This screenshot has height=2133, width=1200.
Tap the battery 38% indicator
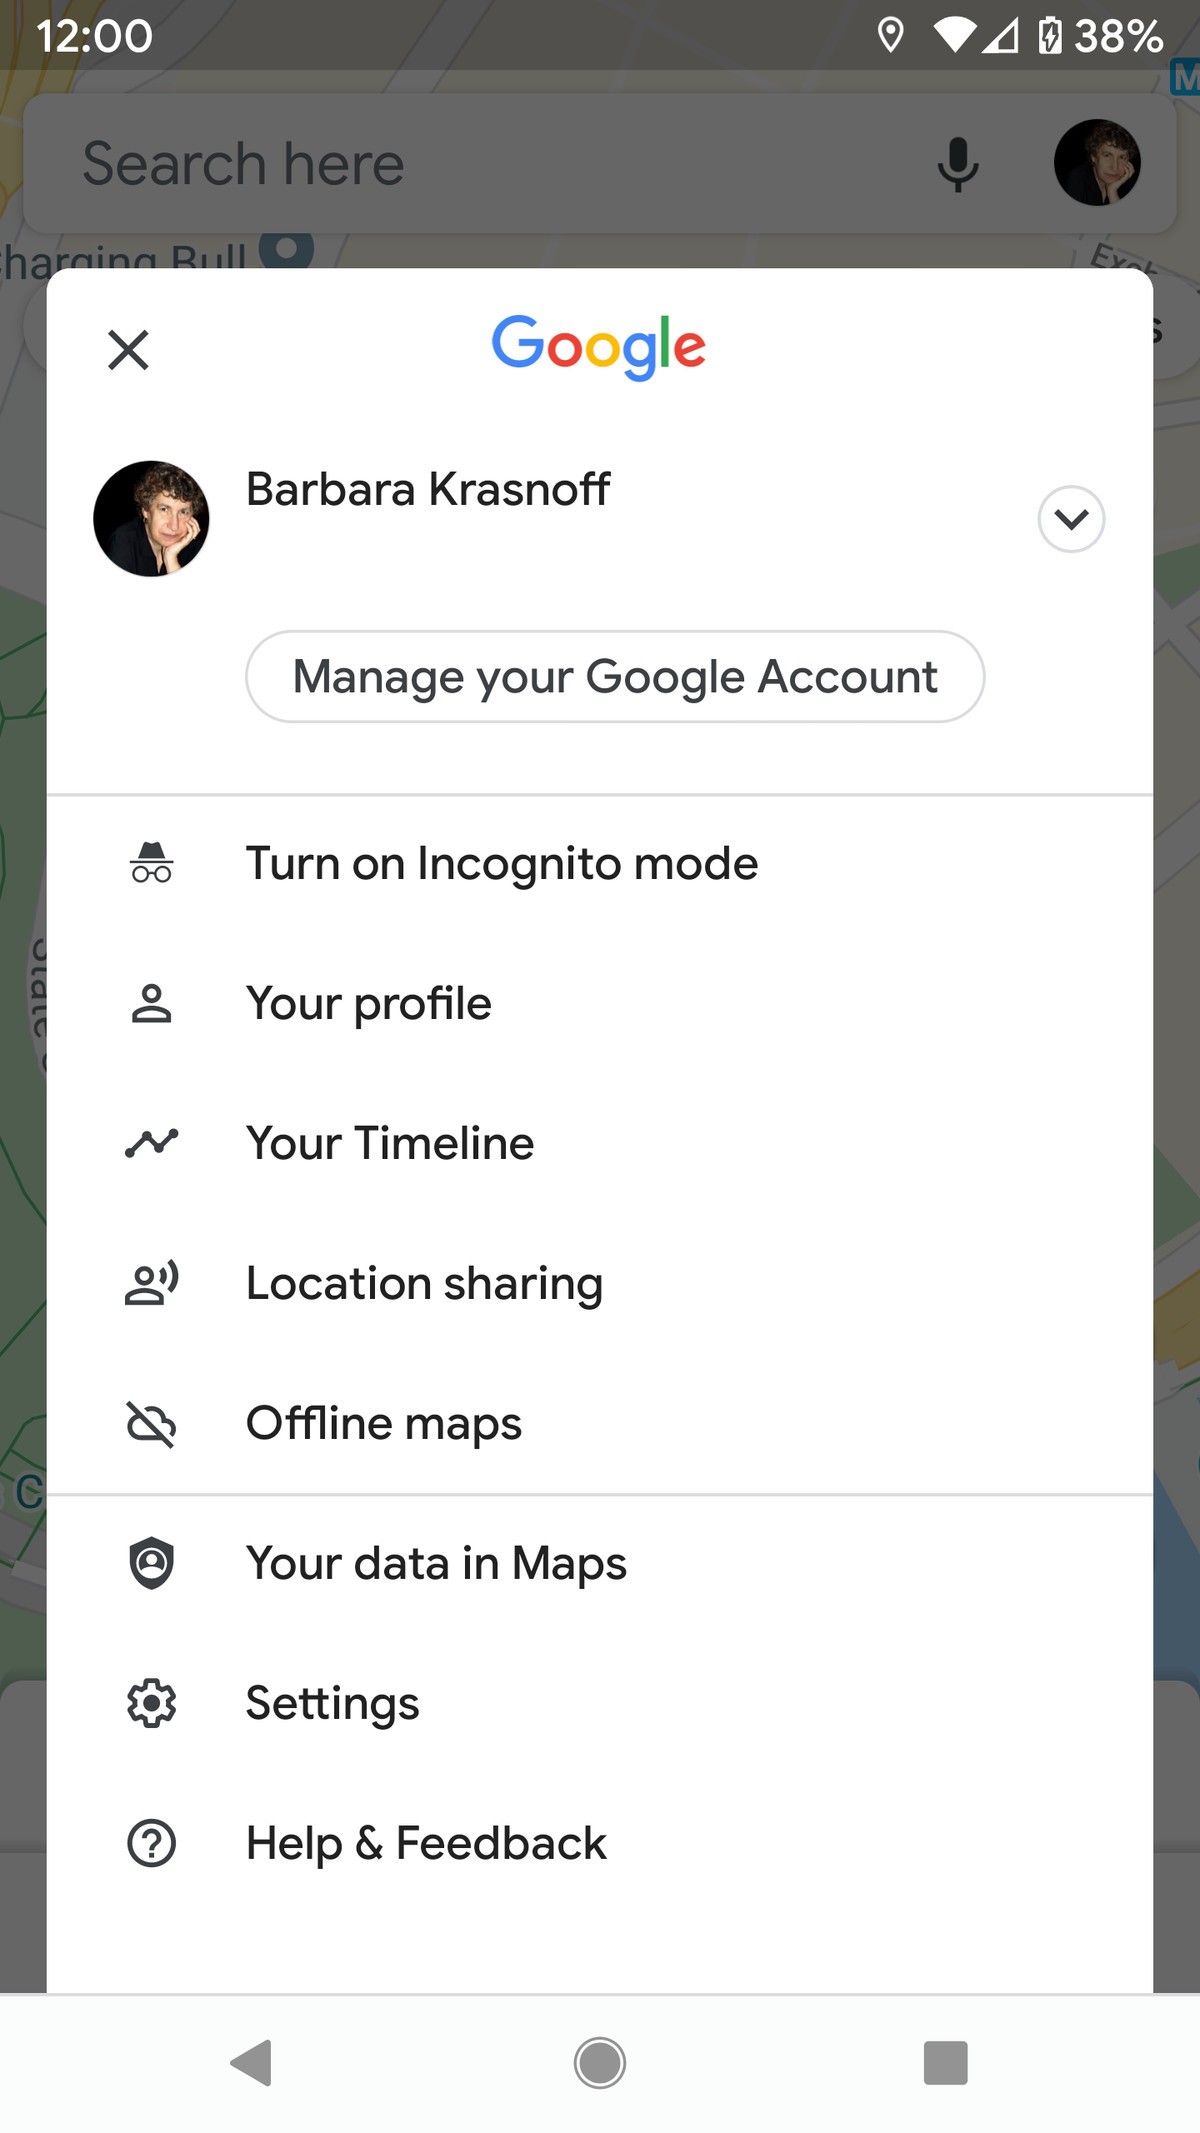click(1100, 36)
